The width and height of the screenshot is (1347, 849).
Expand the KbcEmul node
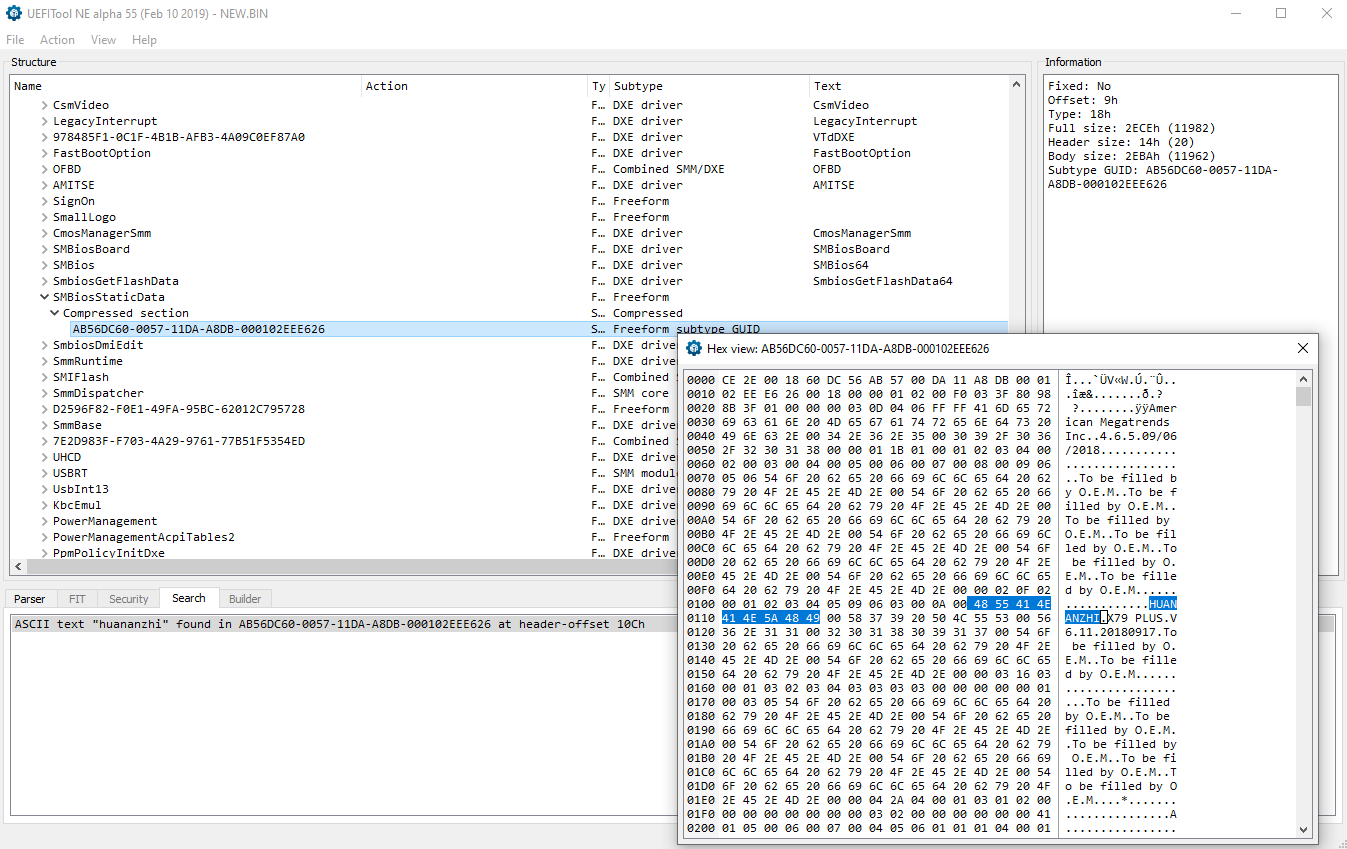[44, 505]
